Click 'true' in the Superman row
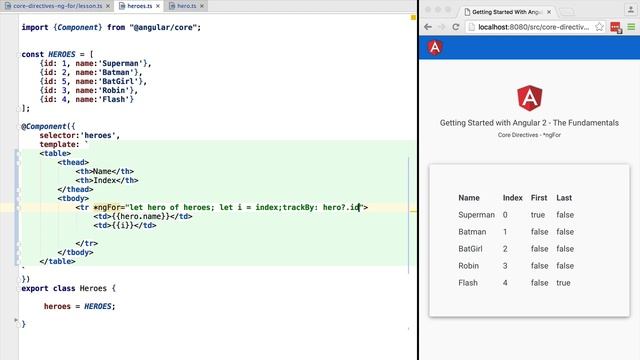This screenshot has width=640, height=360. pyautogui.click(x=538, y=215)
